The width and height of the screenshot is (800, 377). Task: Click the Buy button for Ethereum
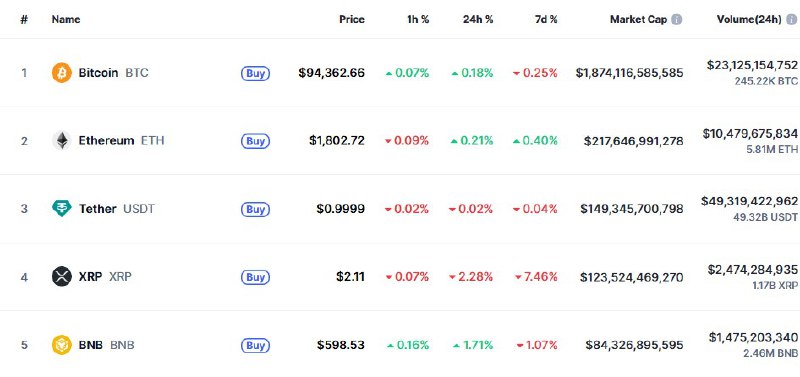coord(255,141)
